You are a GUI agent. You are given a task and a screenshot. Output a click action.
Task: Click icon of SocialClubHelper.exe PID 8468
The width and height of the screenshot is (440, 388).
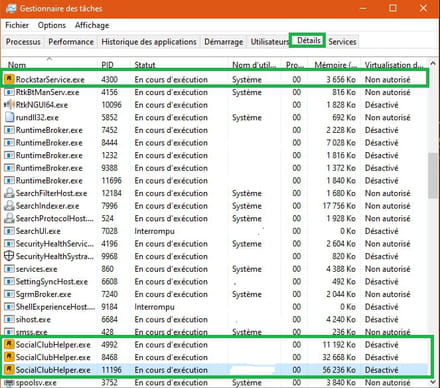(x=9, y=357)
